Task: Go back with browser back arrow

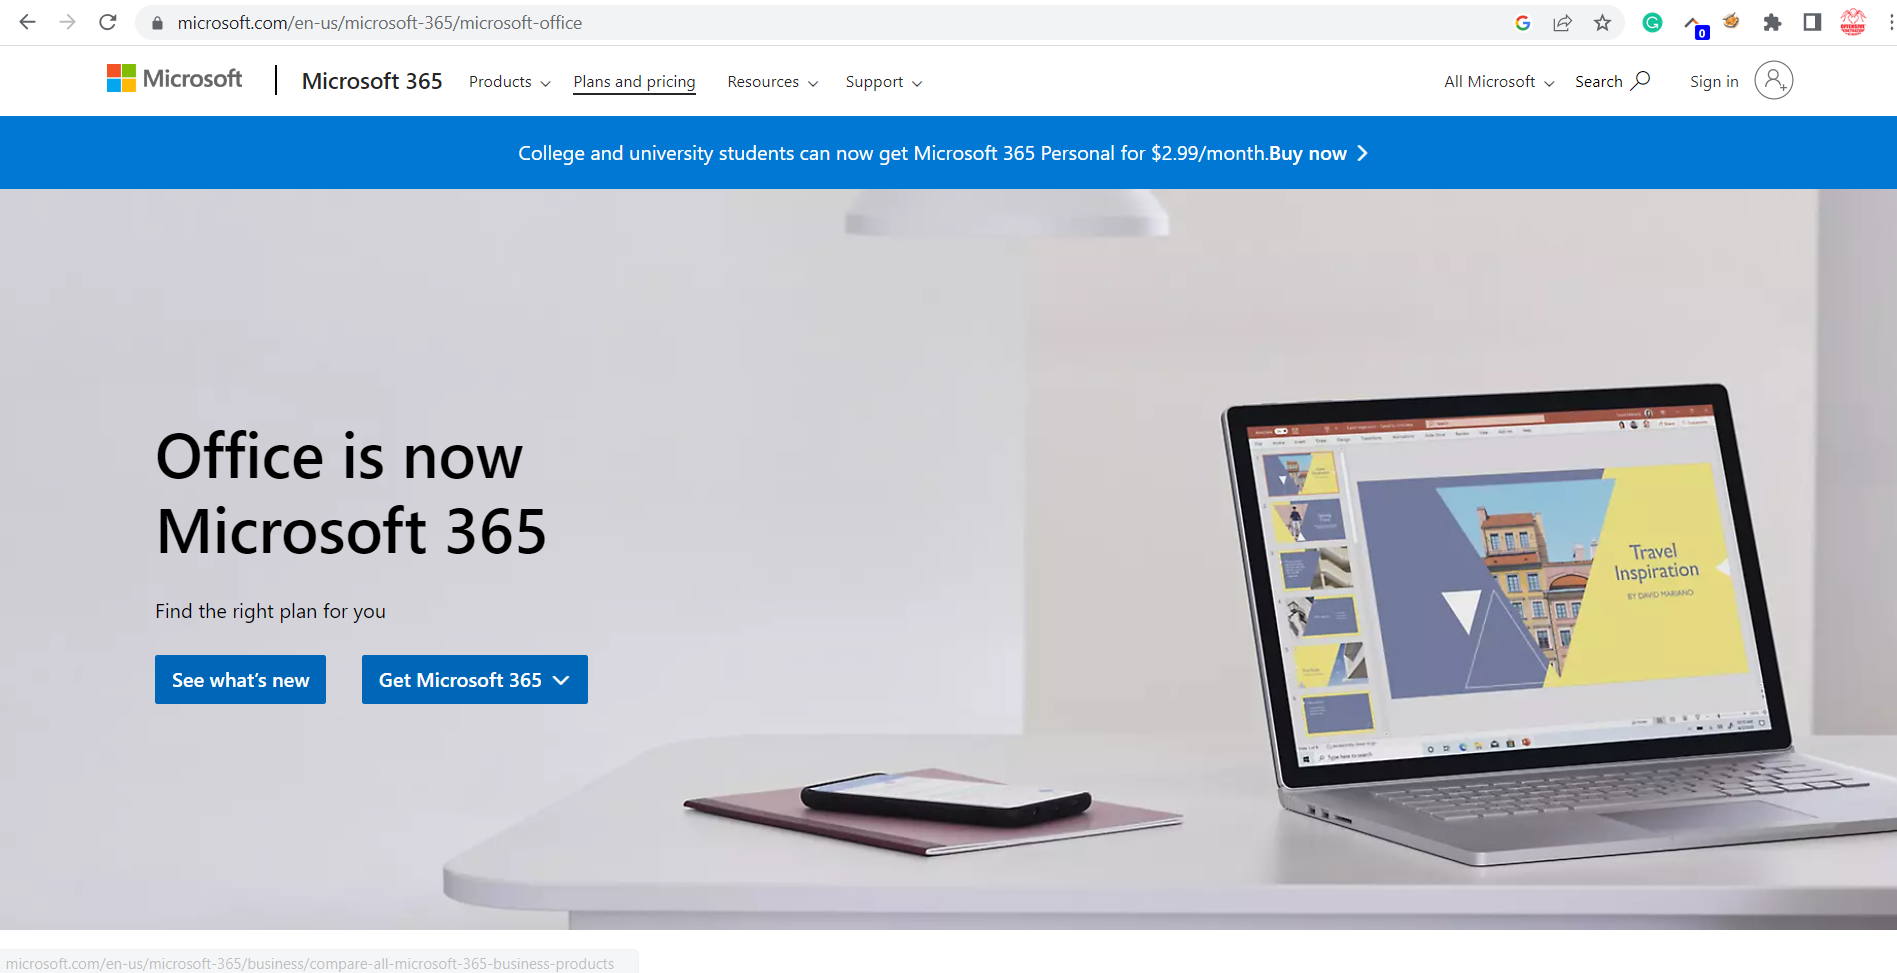Action: click(27, 22)
